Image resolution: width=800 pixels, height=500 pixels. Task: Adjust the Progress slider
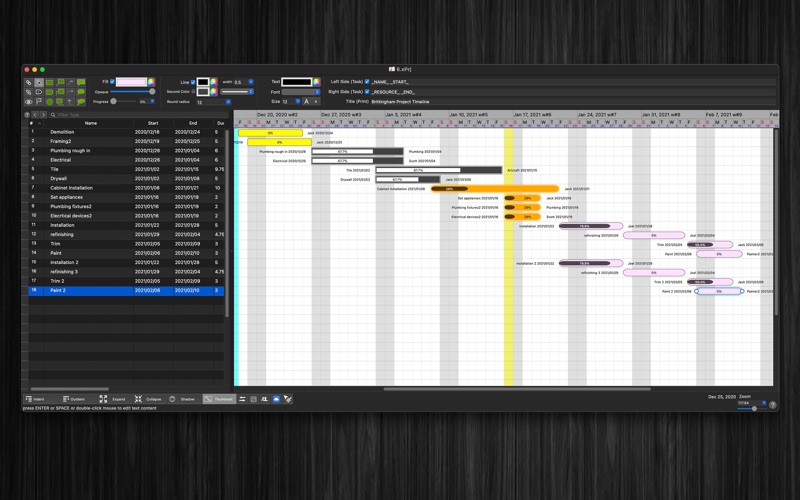(124, 102)
